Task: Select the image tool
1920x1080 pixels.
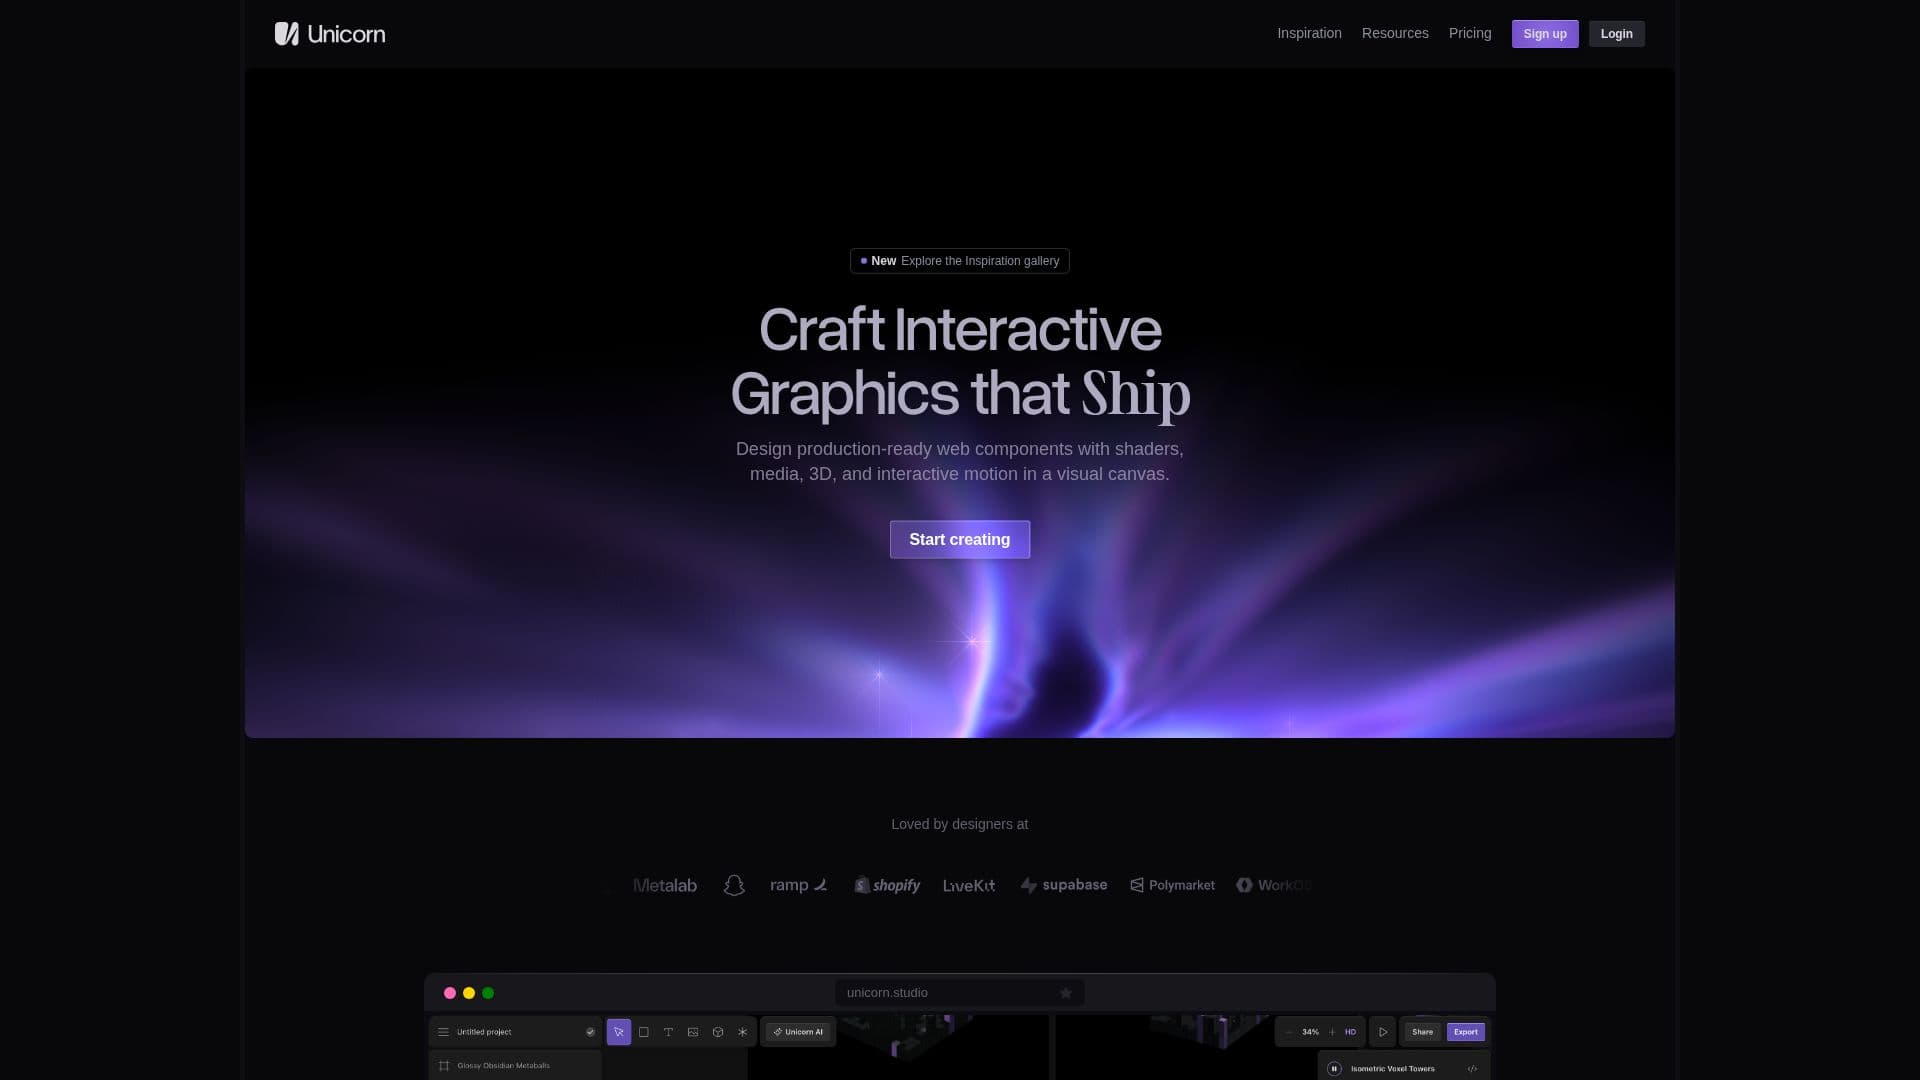Action: click(693, 1032)
